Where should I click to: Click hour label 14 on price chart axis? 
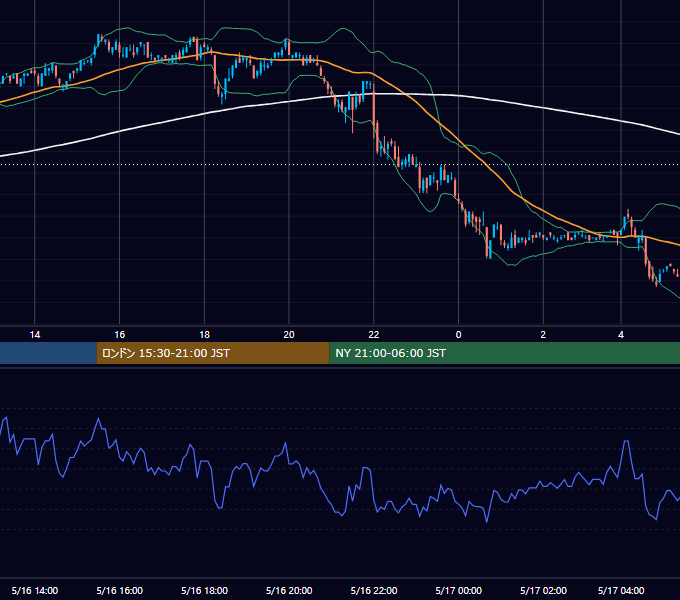tap(35, 335)
